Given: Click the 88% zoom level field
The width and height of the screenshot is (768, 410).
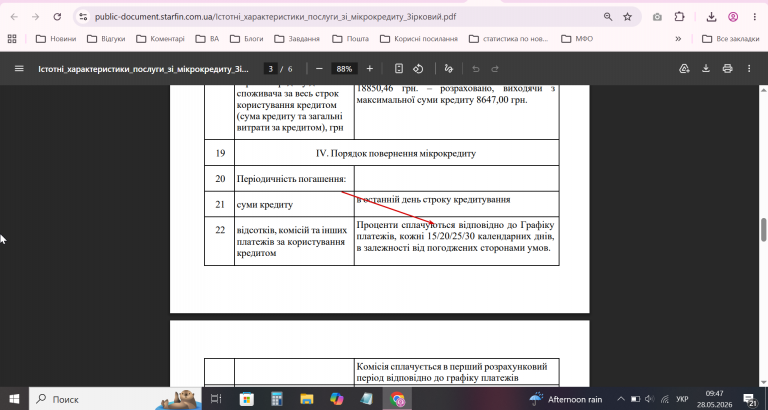Looking at the screenshot, I should pyautogui.click(x=344, y=69).
